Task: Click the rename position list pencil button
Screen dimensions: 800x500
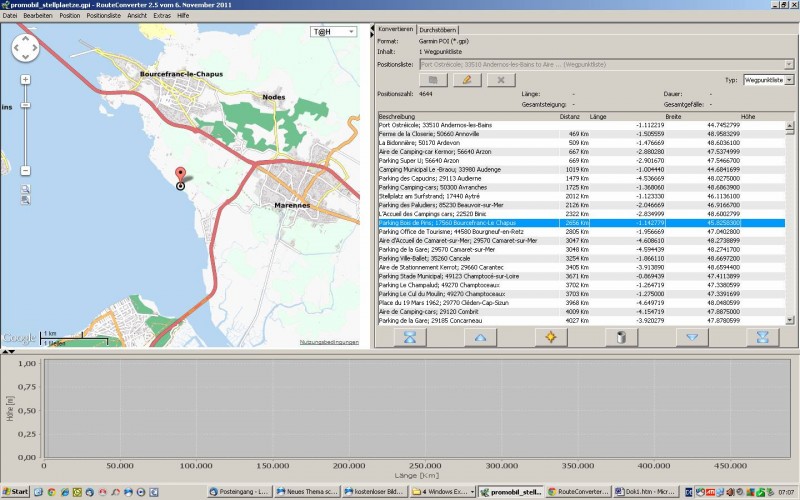Action: pyautogui.click(x=466, y=79)
